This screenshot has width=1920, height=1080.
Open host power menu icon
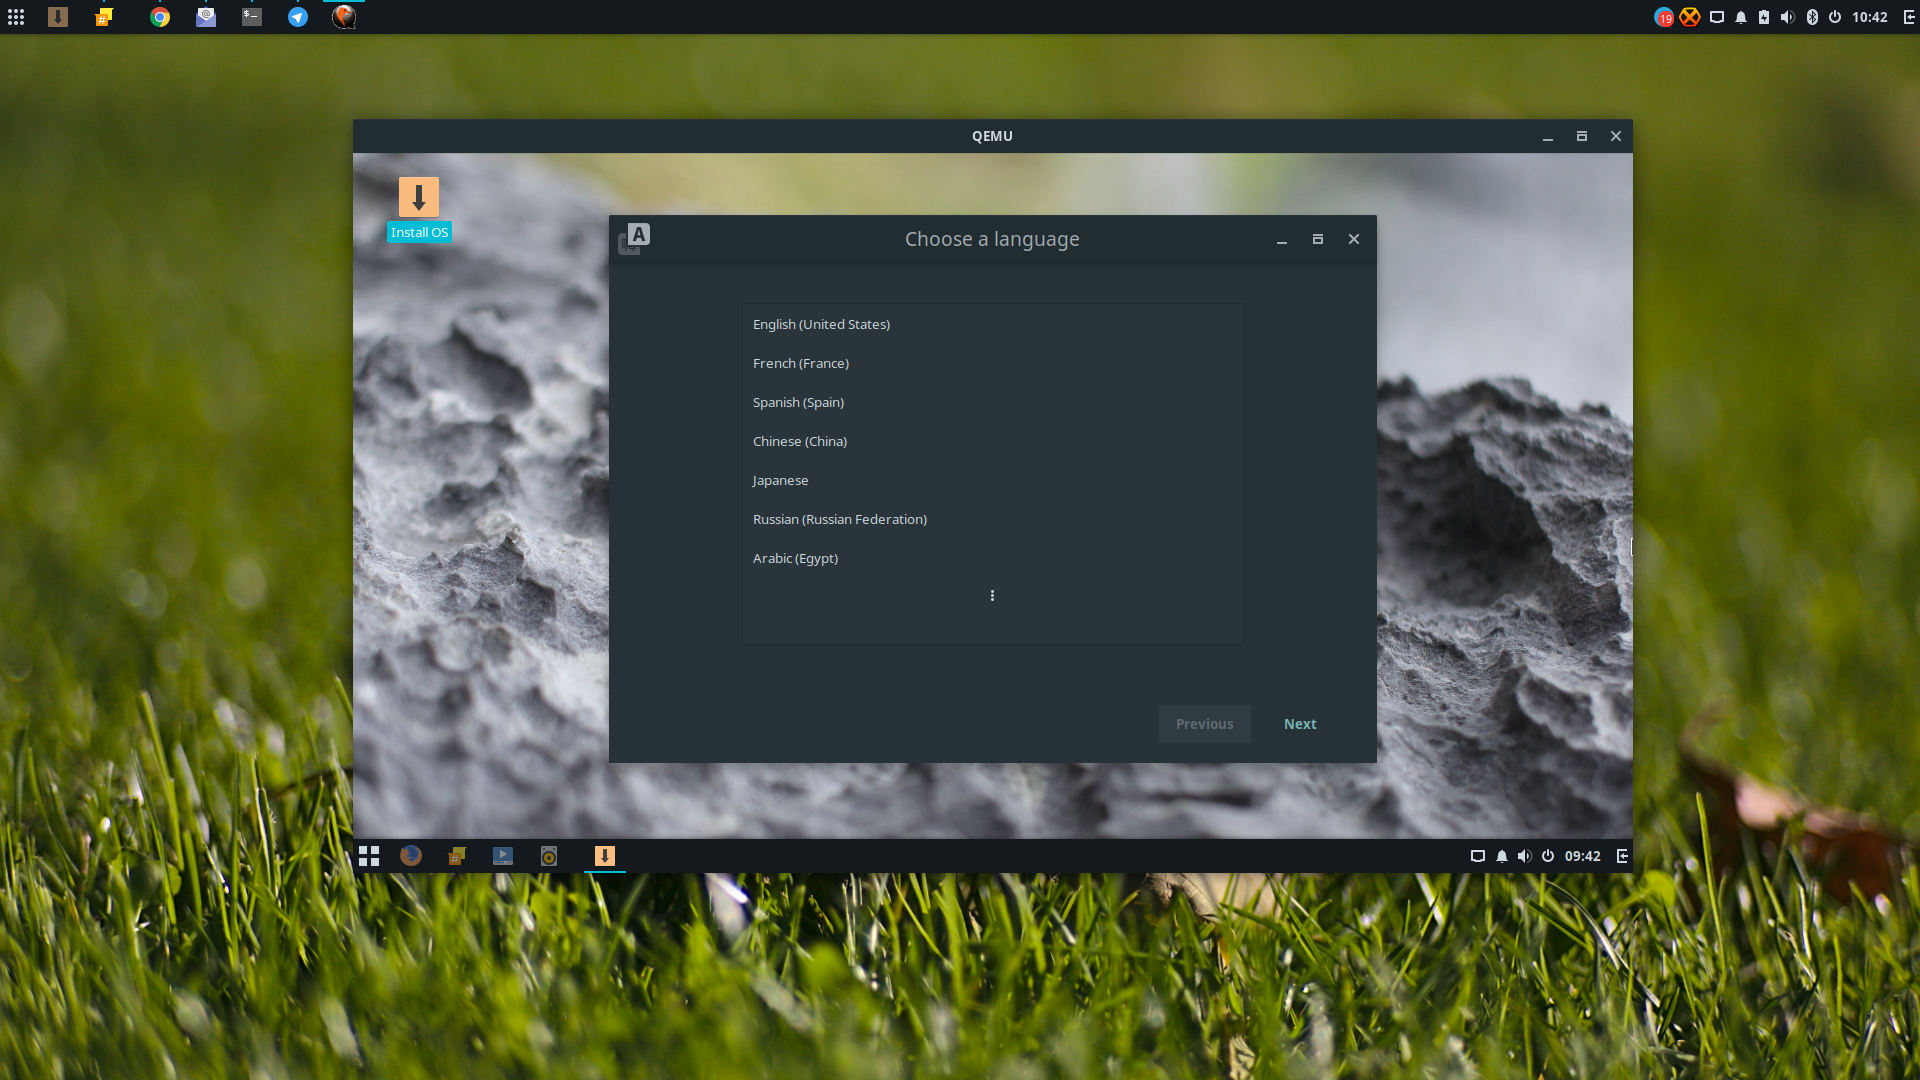1835,17
